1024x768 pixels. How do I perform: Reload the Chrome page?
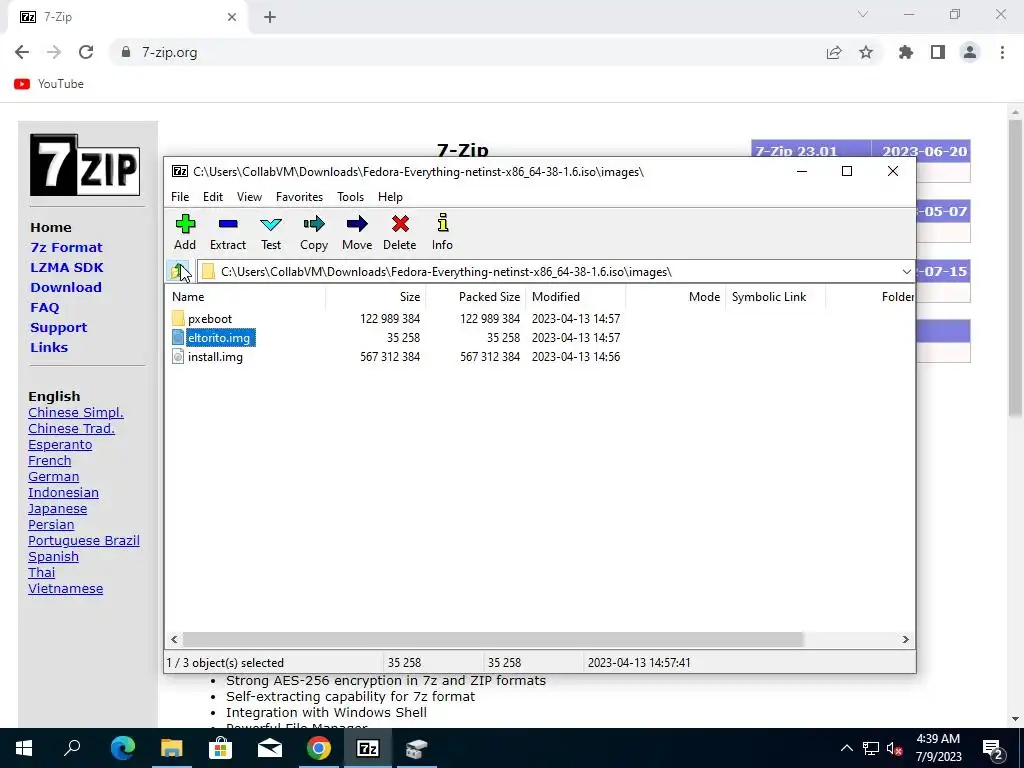tap(86, 52)
